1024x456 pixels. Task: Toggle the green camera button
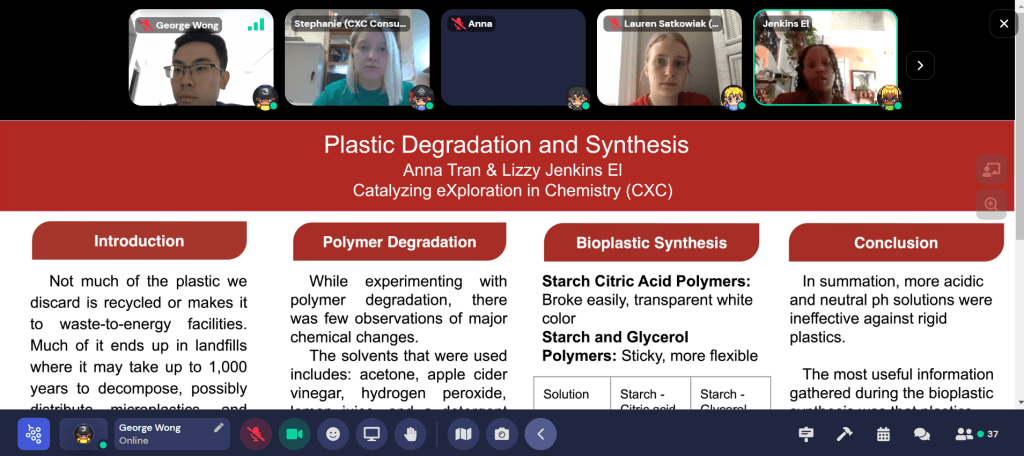(294, 434)
